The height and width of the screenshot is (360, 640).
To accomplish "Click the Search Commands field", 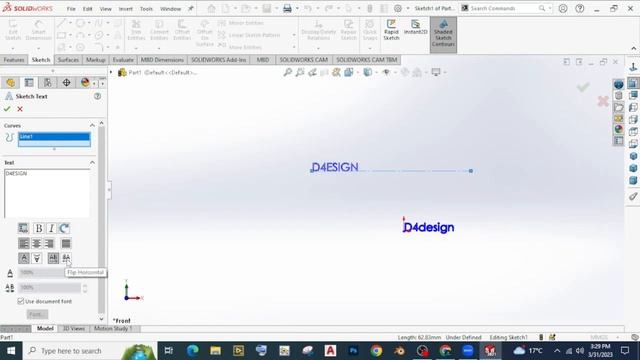I will [x=504, y=8].
